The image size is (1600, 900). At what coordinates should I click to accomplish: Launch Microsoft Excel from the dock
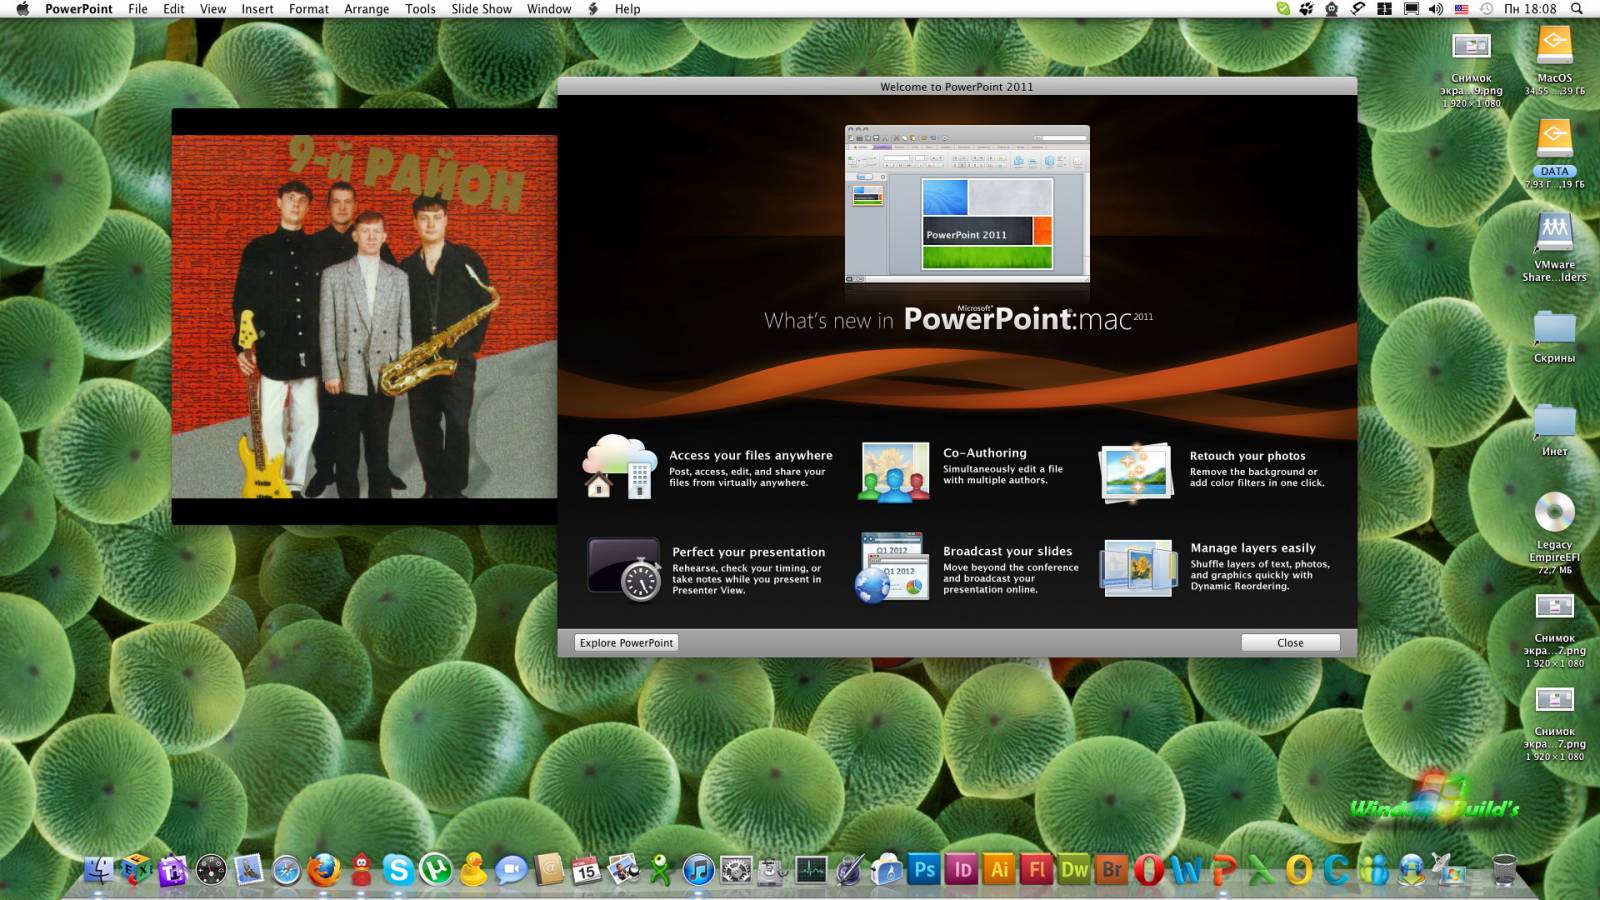[1262, 871]
